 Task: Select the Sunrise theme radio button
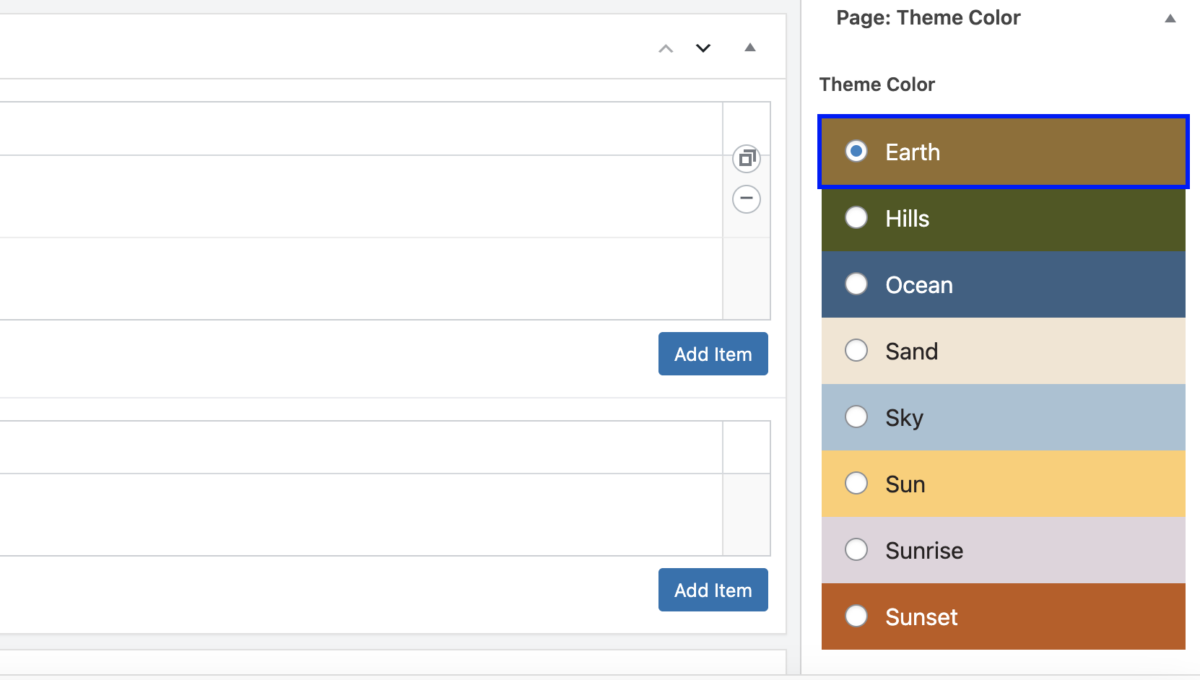click(x=856, y=550)
